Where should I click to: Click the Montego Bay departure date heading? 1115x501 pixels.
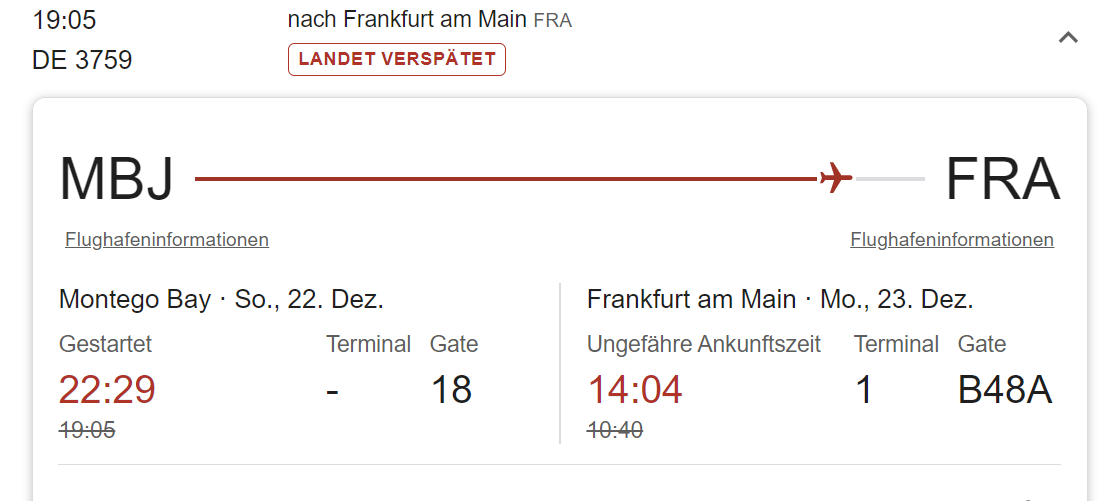tap(222, 299)
